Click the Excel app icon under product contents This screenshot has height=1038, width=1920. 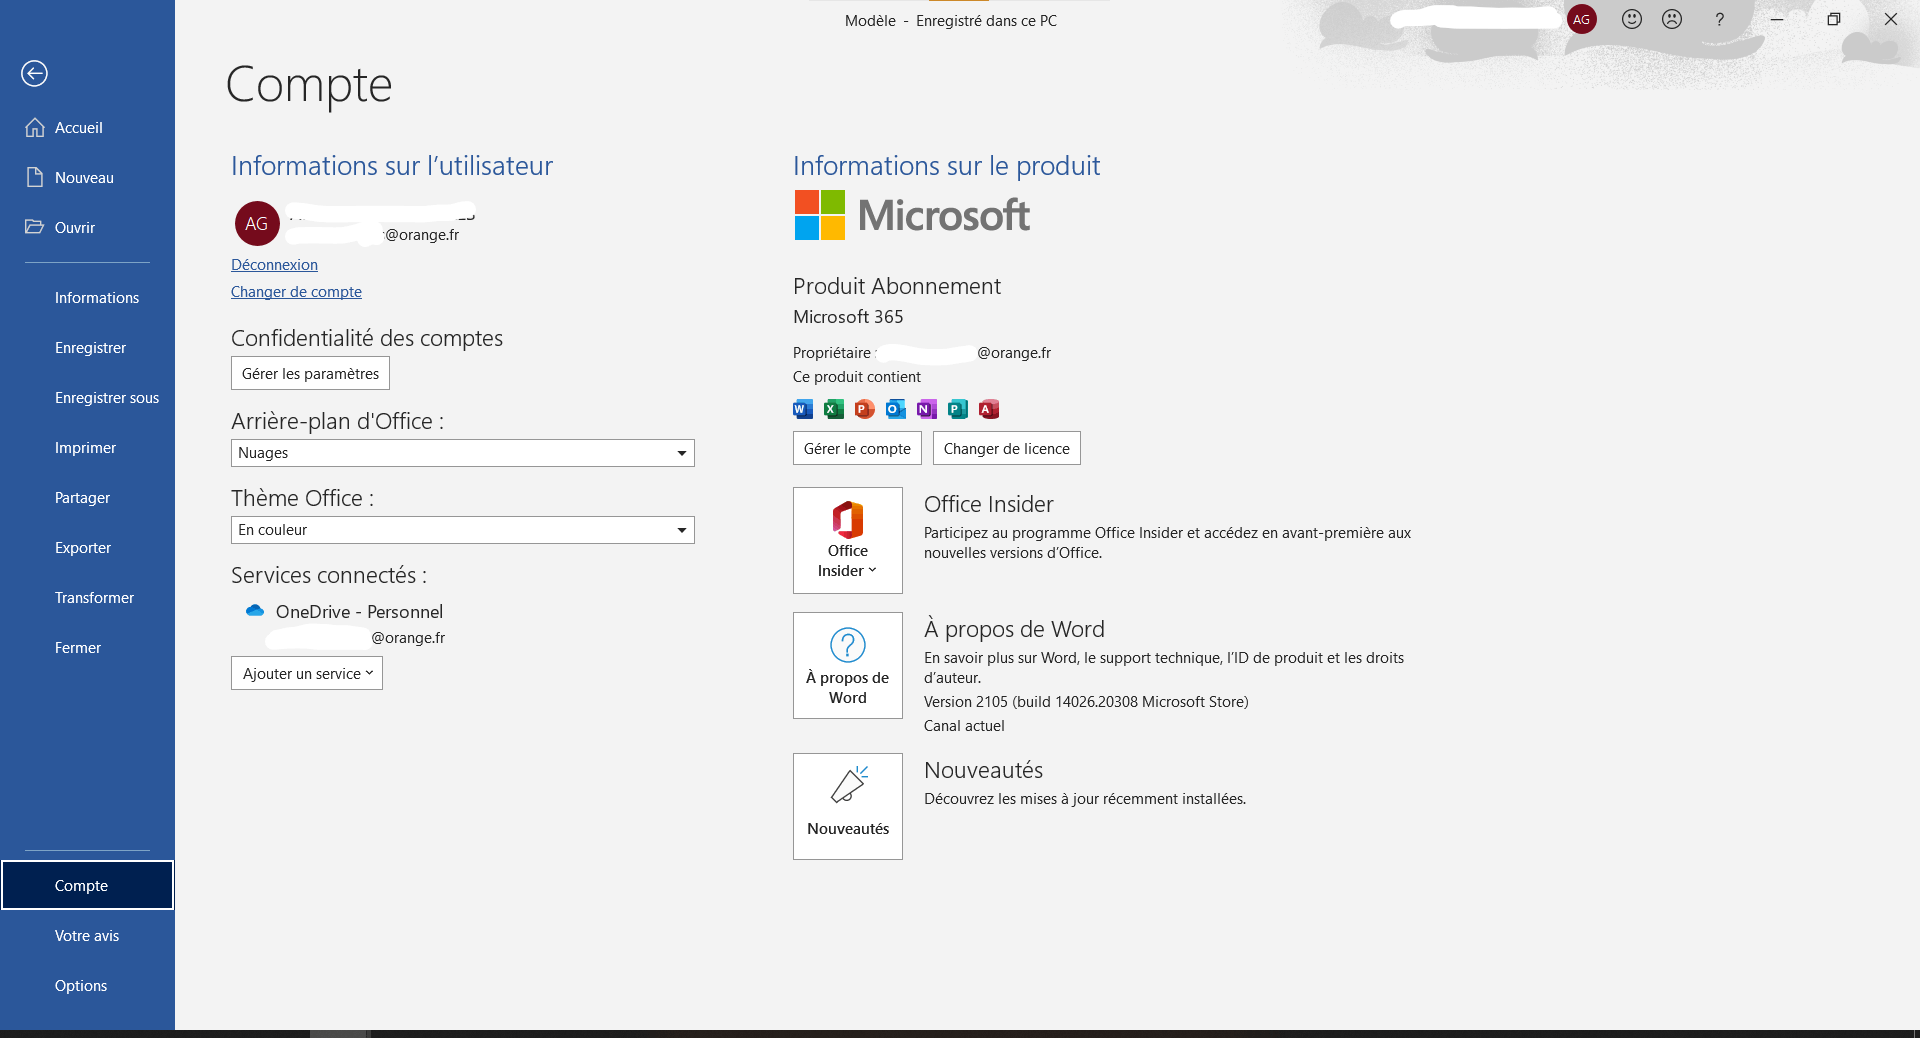834,409
